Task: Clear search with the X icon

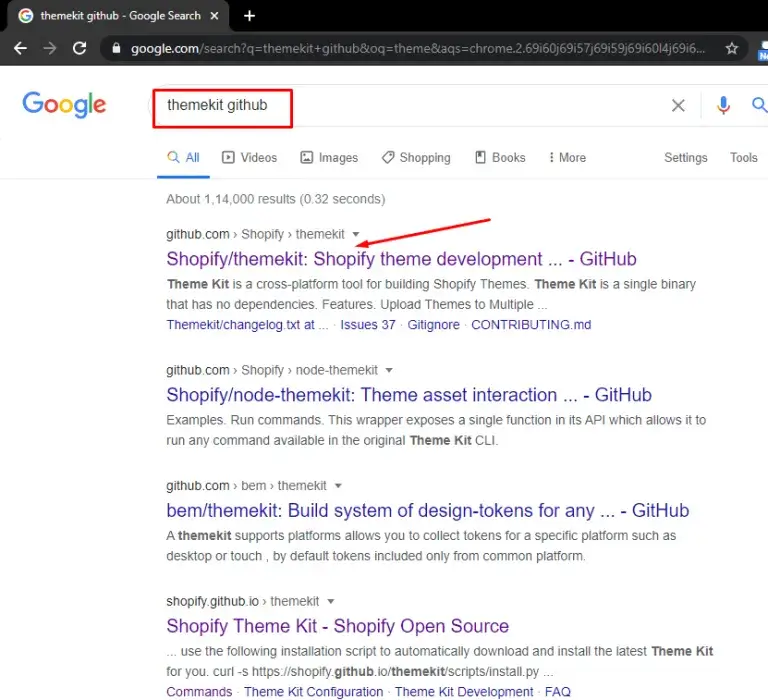Action: pos(678,105)
